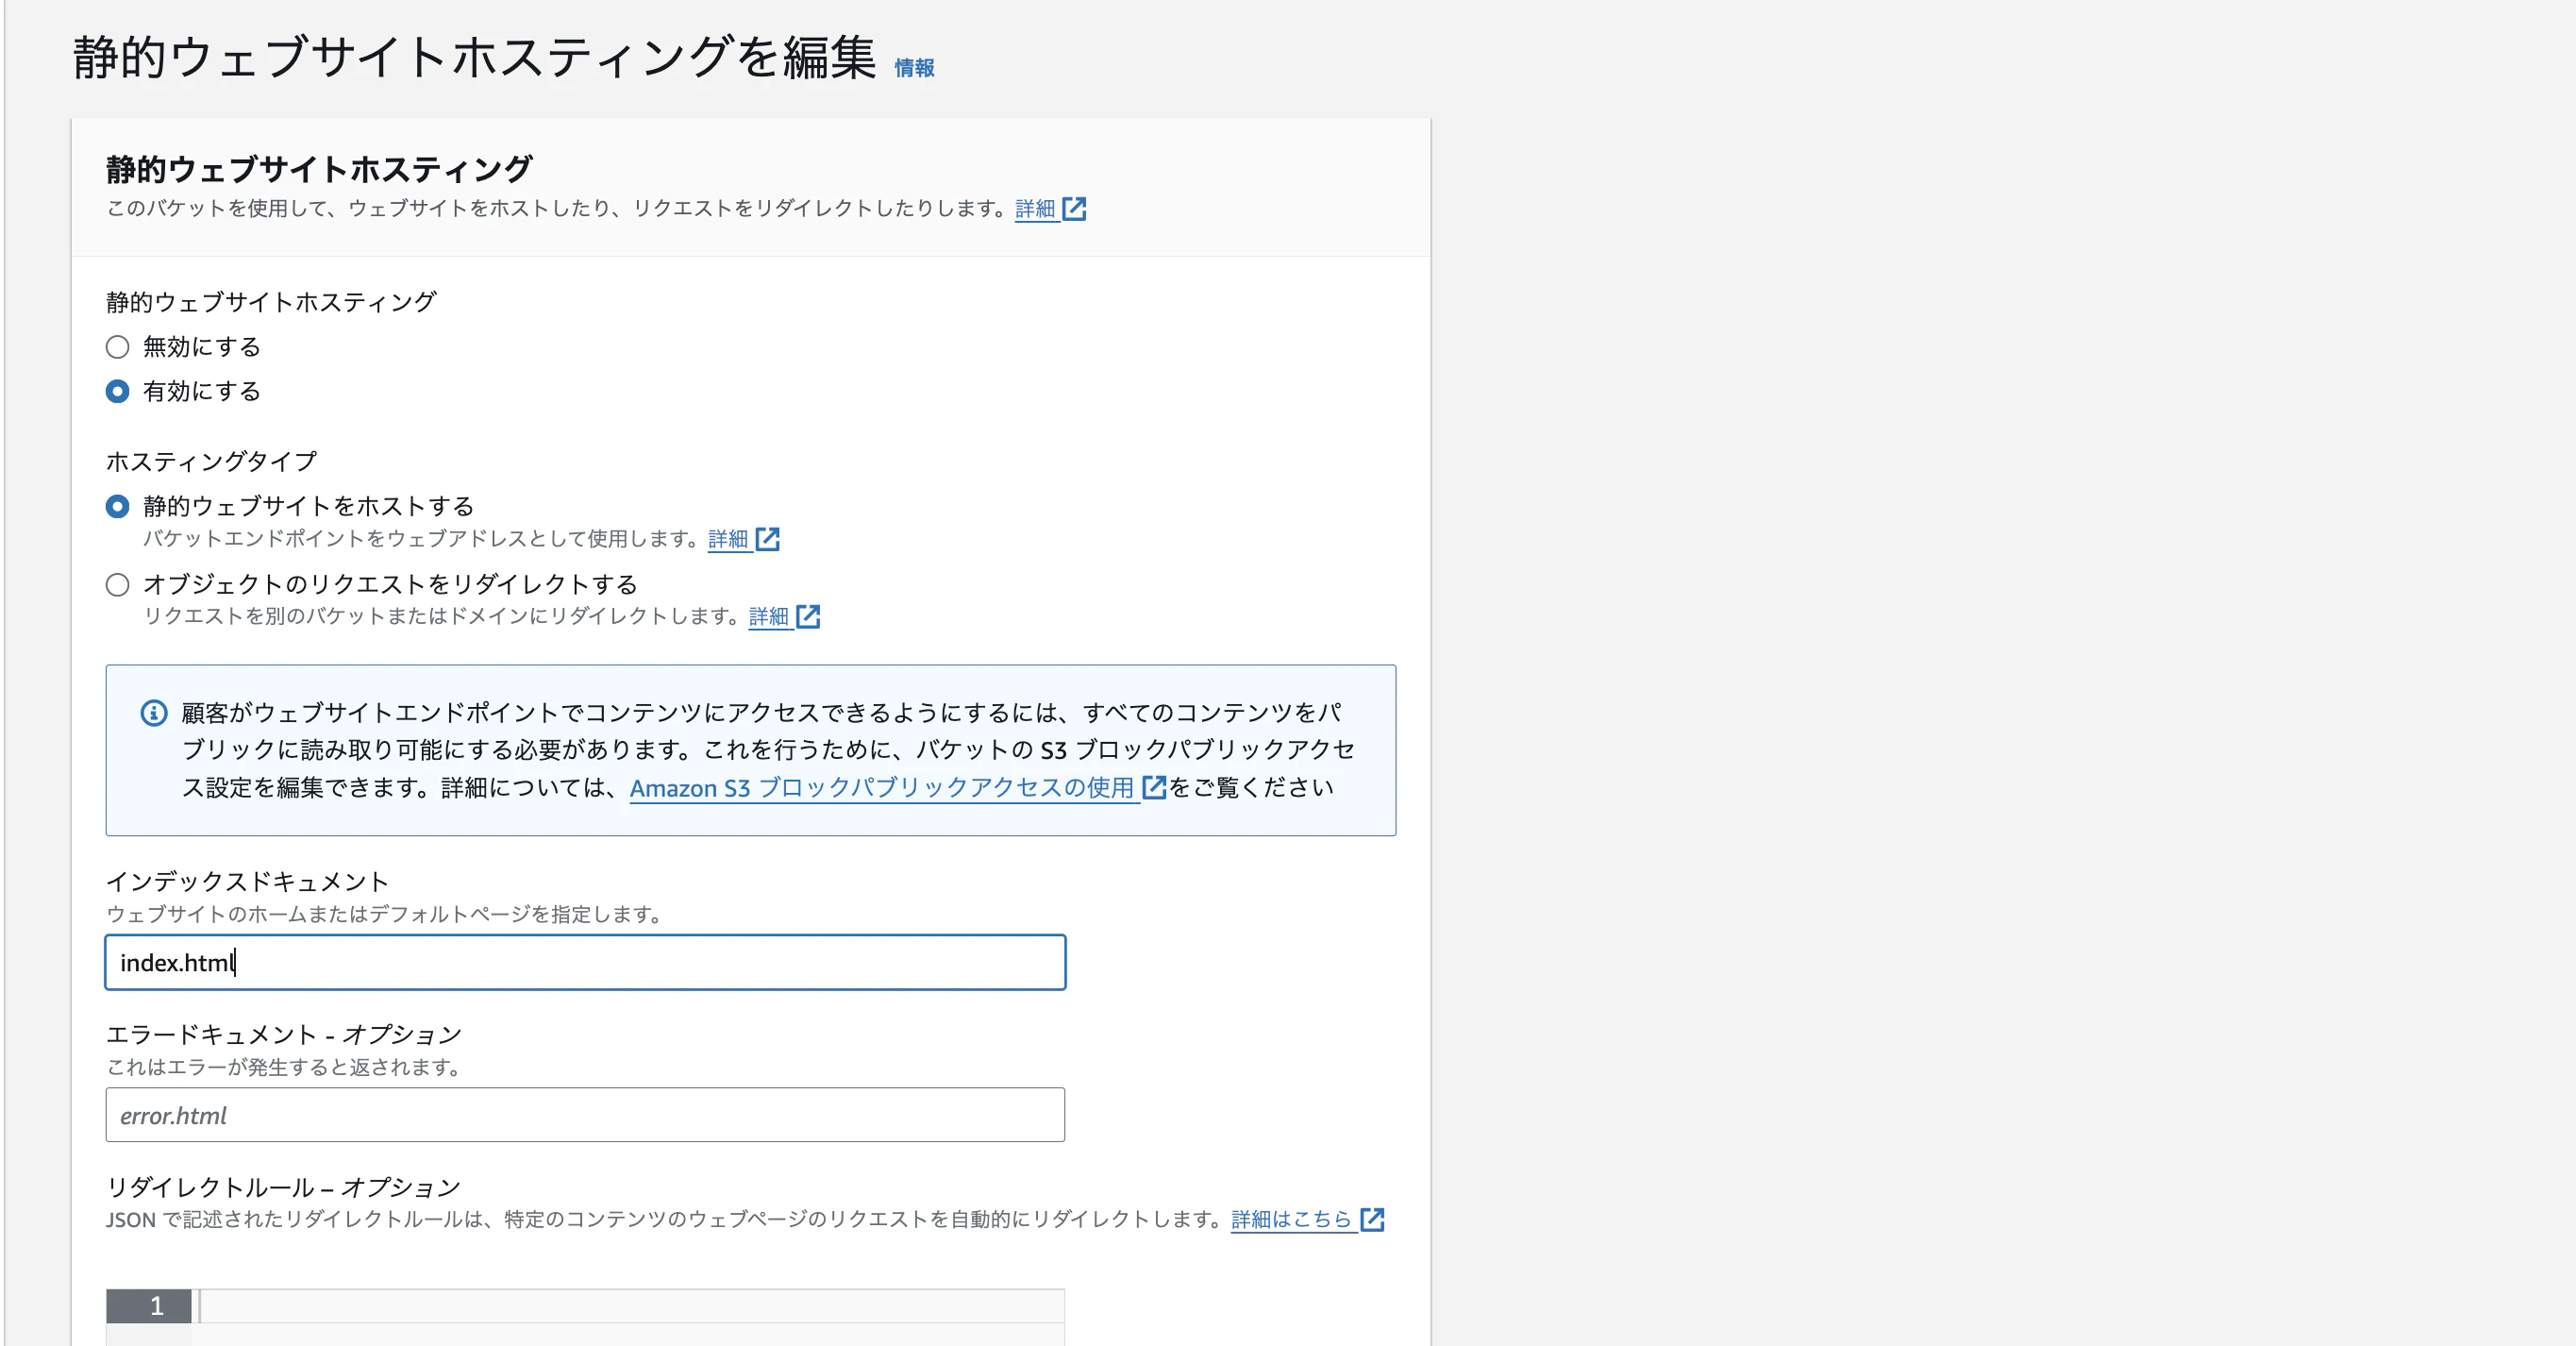Screen dimensions: 2576x1346
Task: Select 静的ウェブサイトをホストする hosting type
Action: click(x=117, y=506)
